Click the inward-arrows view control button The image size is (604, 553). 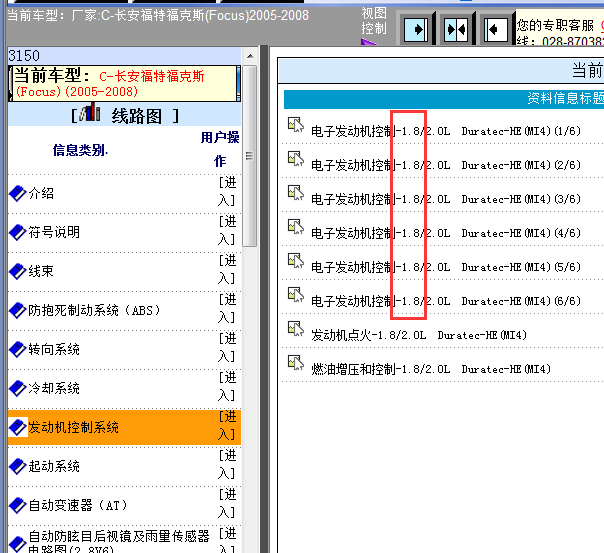(x=456, y=29)
